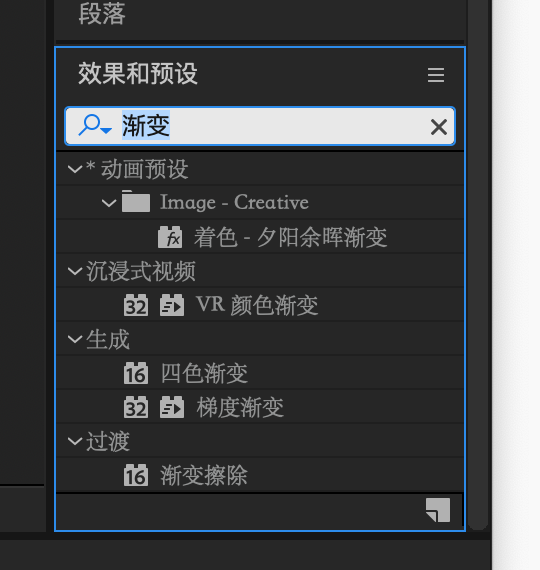Select the 渐变擦除 effect

(x=204, y=475)
